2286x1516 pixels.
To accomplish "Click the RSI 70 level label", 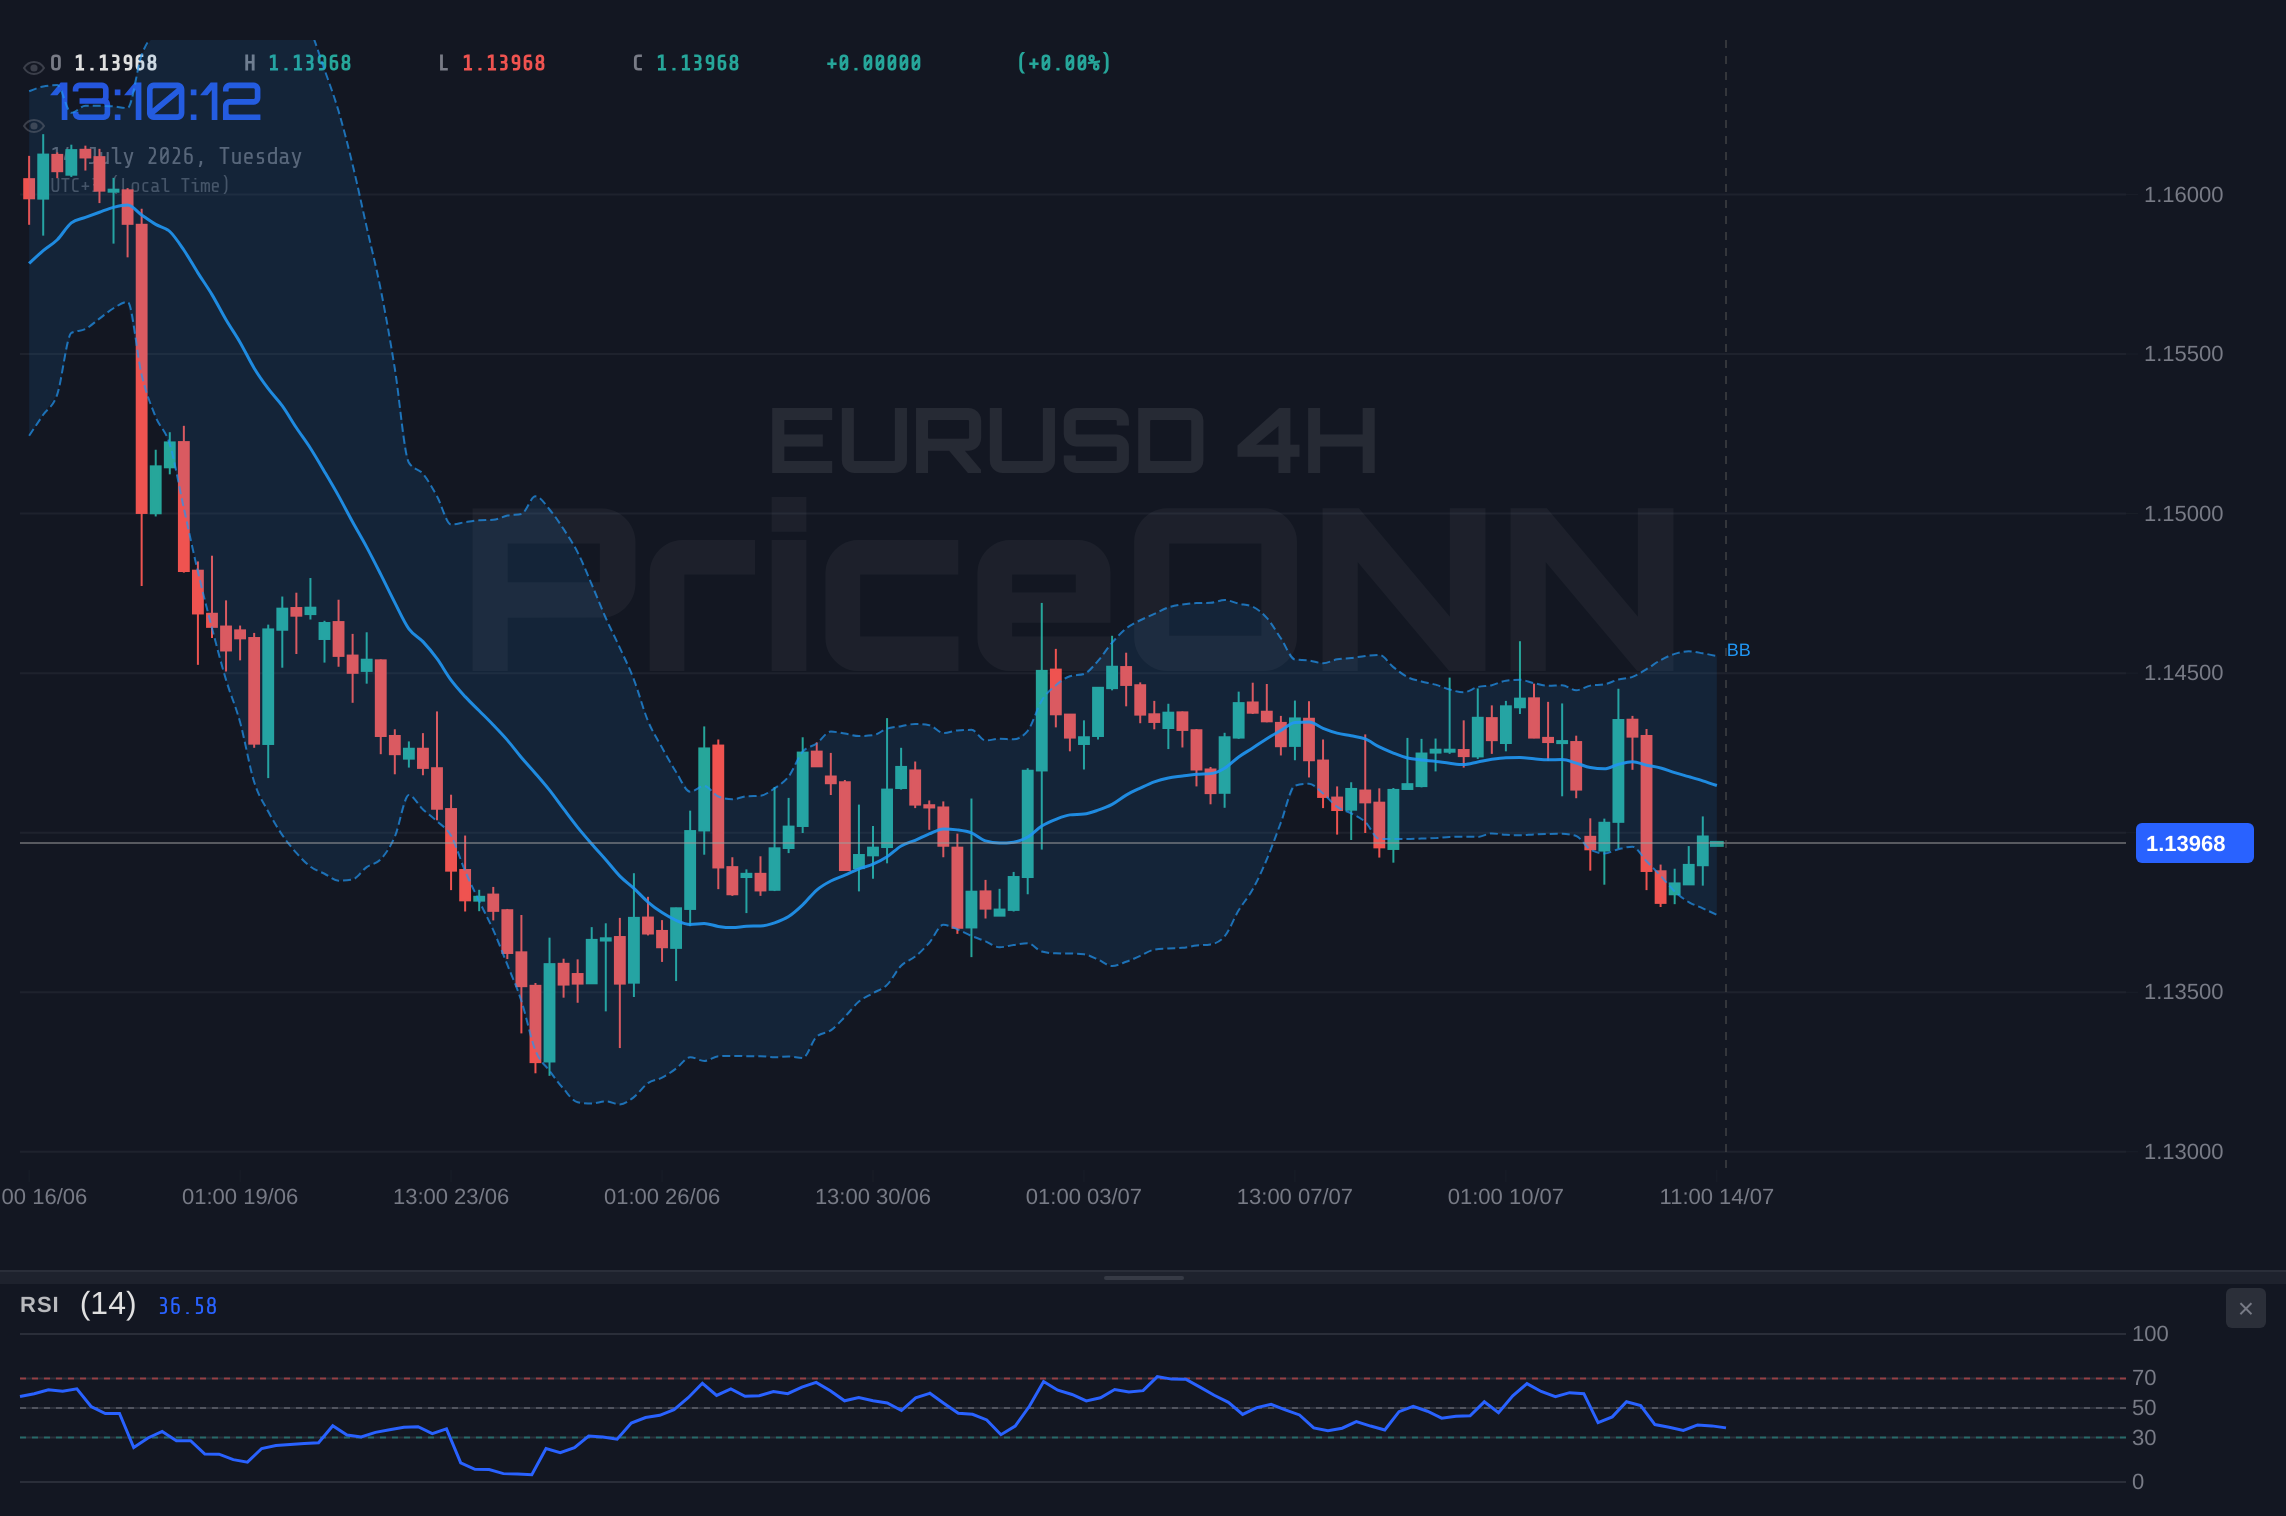I will click(2144, 1378).
